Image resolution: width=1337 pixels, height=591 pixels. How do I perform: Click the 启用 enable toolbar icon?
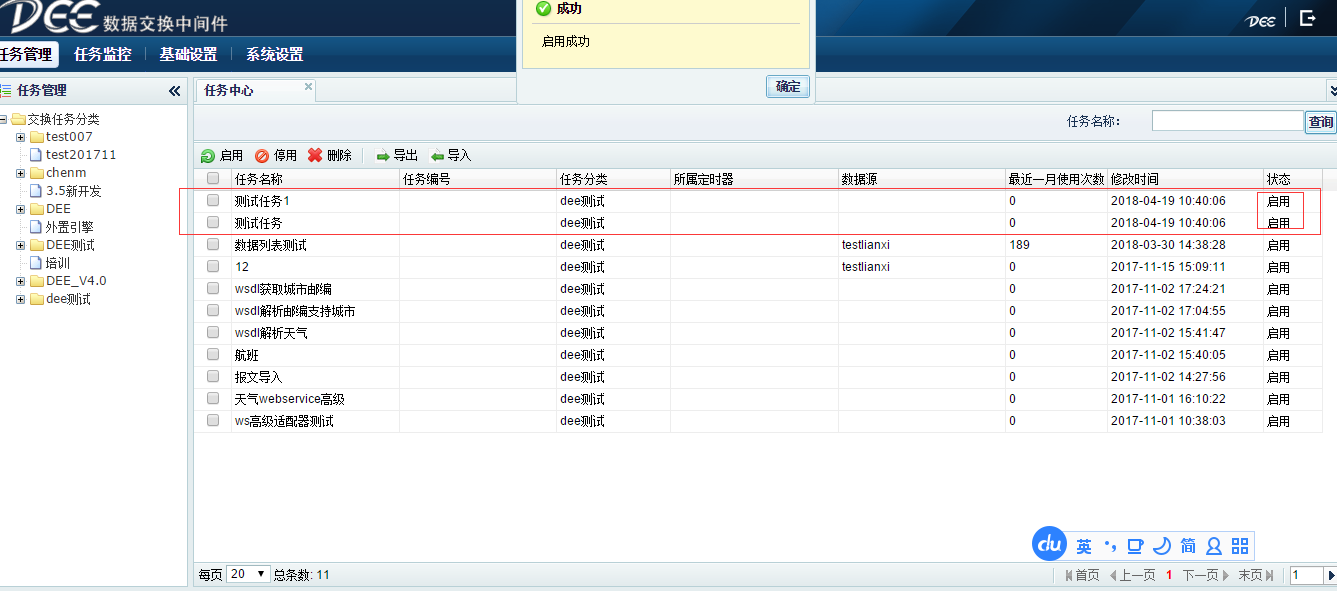click(x=208, y=156)
